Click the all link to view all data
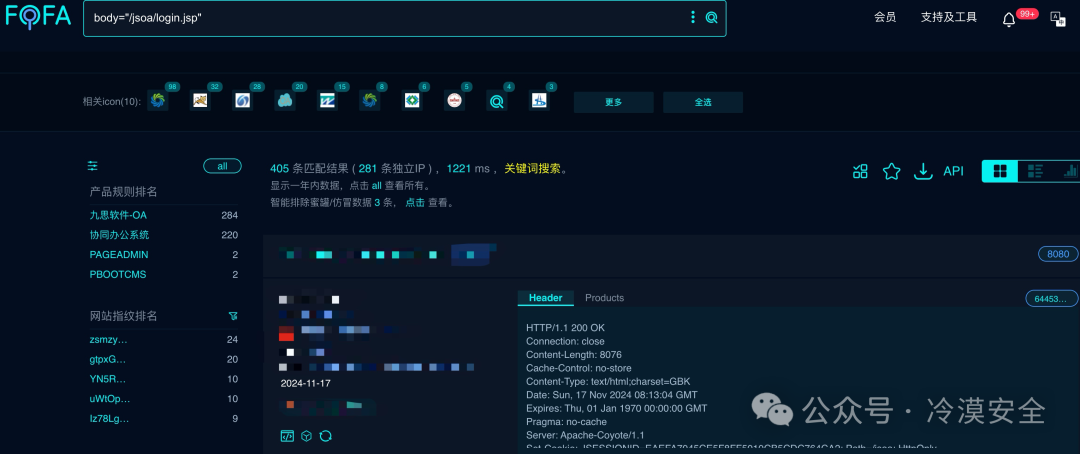Screen dimensions: 1080x454 (377, 186)
